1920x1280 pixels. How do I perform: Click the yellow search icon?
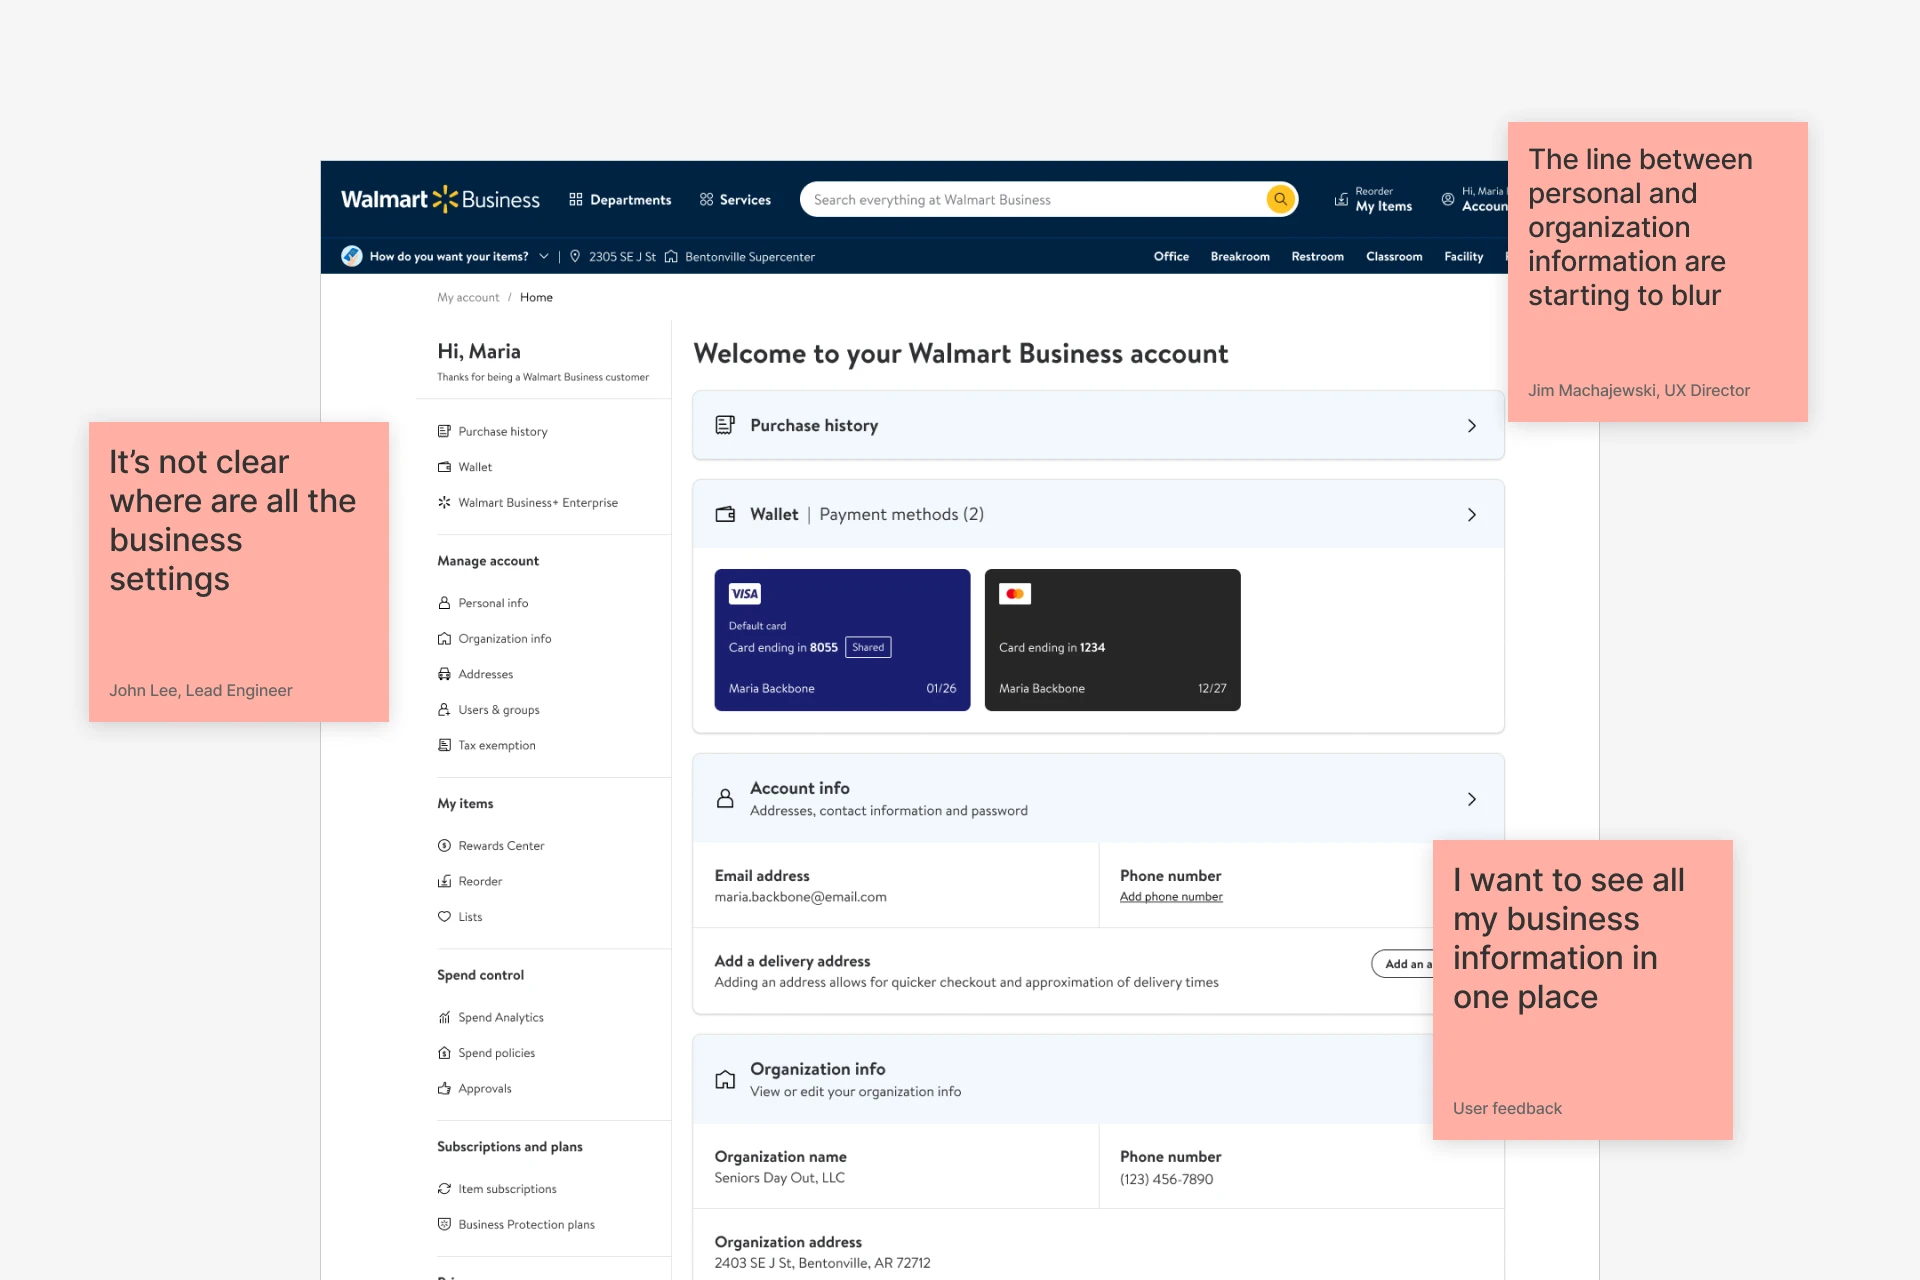1280,199
